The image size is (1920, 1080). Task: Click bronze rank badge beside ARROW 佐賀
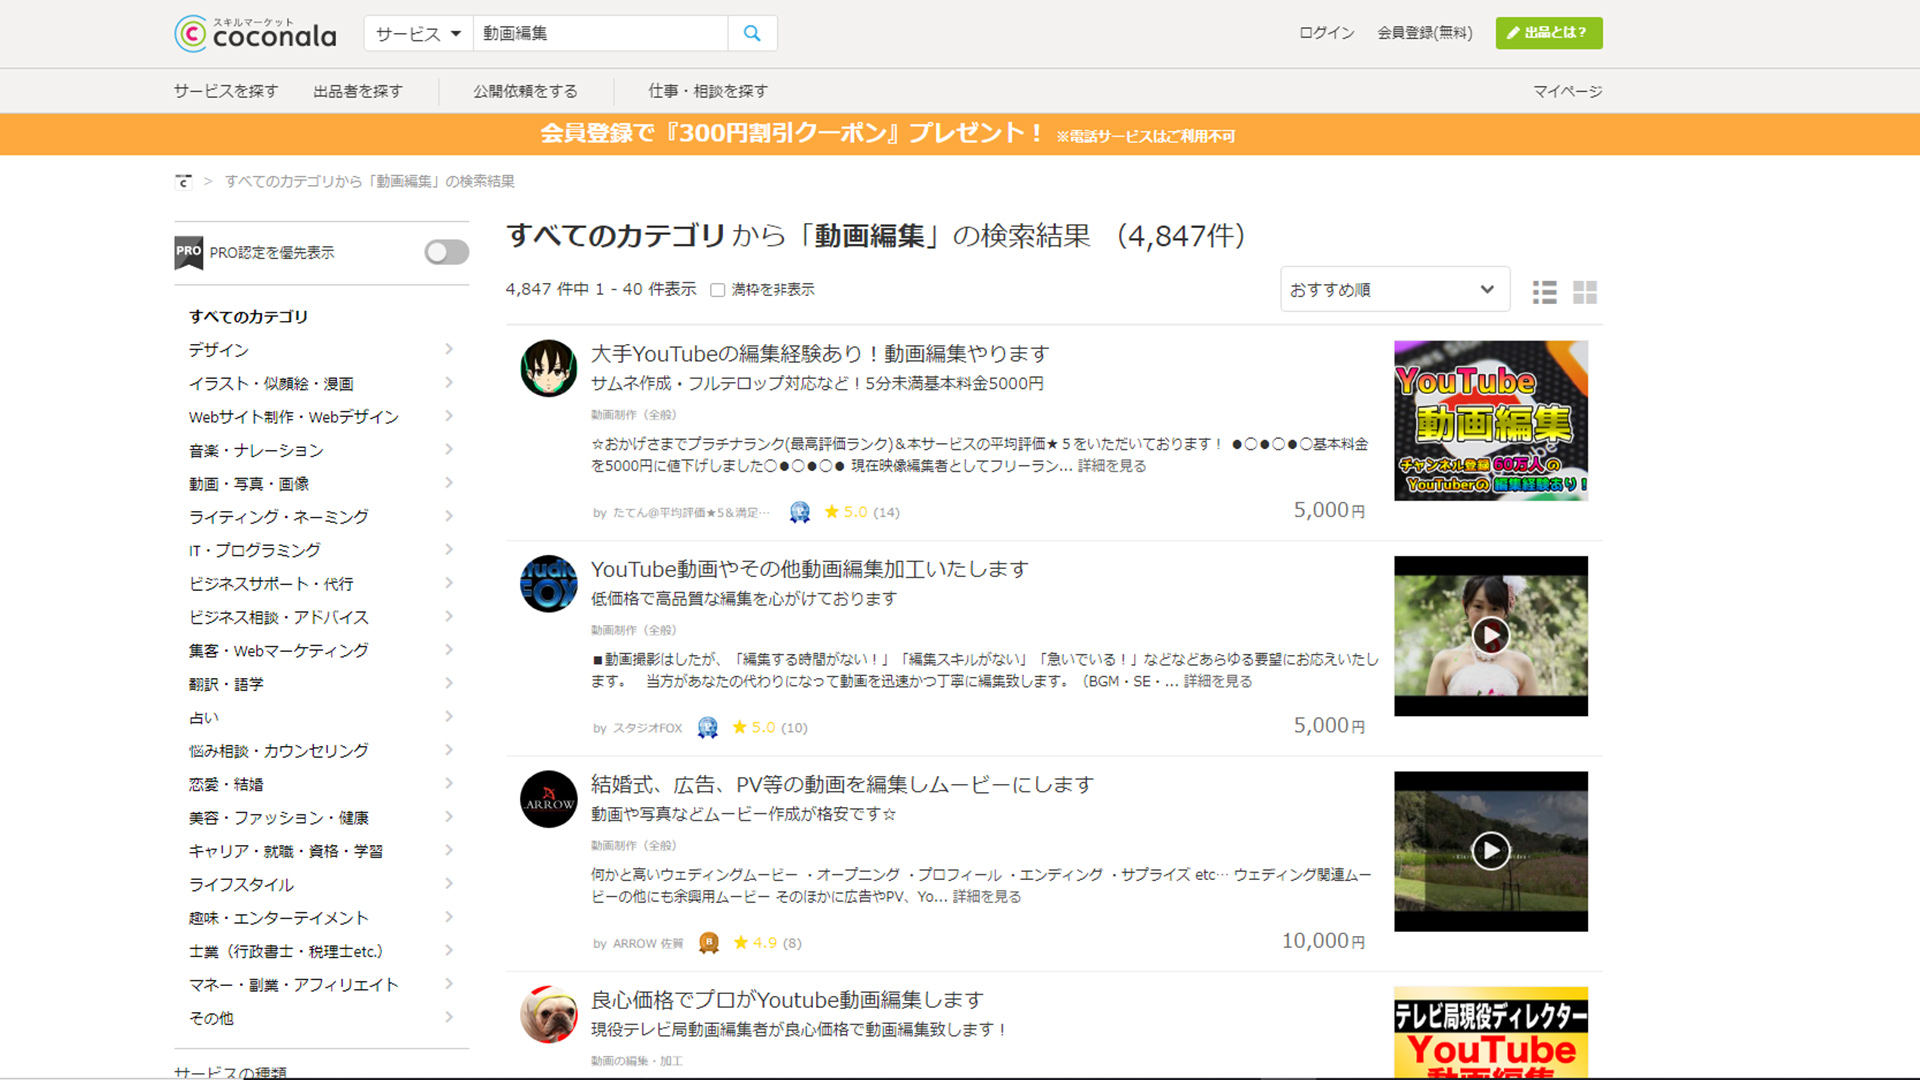(x=709, y=943)
